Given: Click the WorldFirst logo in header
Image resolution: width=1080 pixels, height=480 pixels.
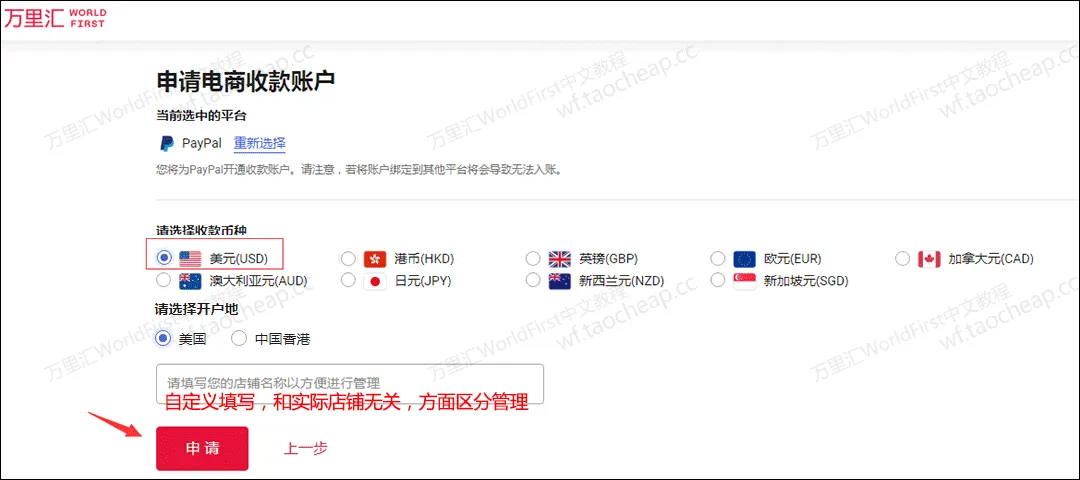Looking at the screenshot, I should 55,18.
